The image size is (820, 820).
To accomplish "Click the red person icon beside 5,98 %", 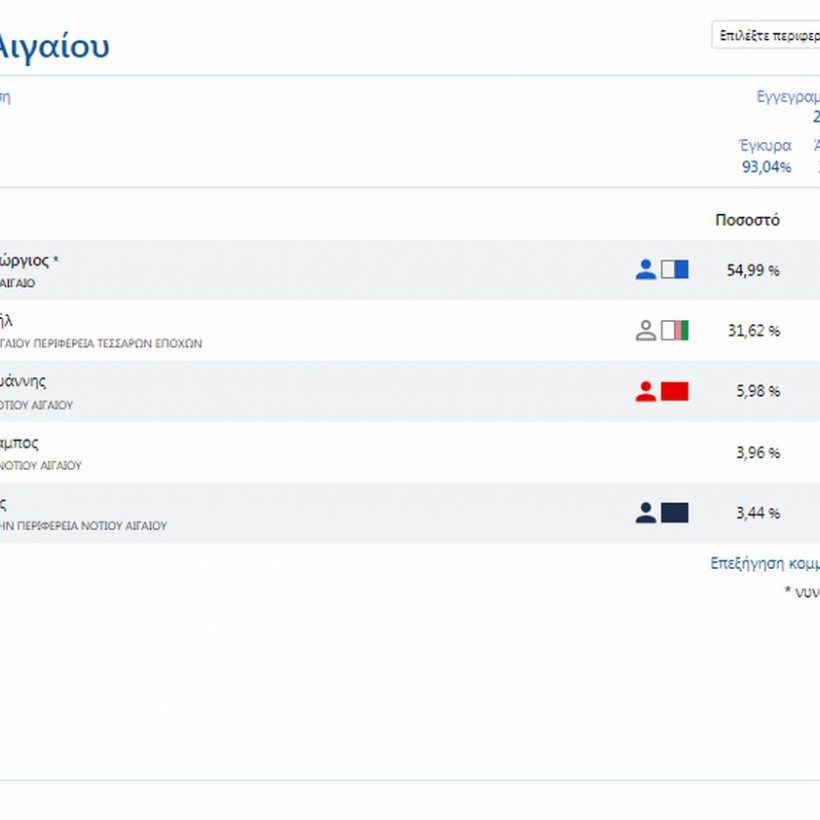I will coord(646,391).
